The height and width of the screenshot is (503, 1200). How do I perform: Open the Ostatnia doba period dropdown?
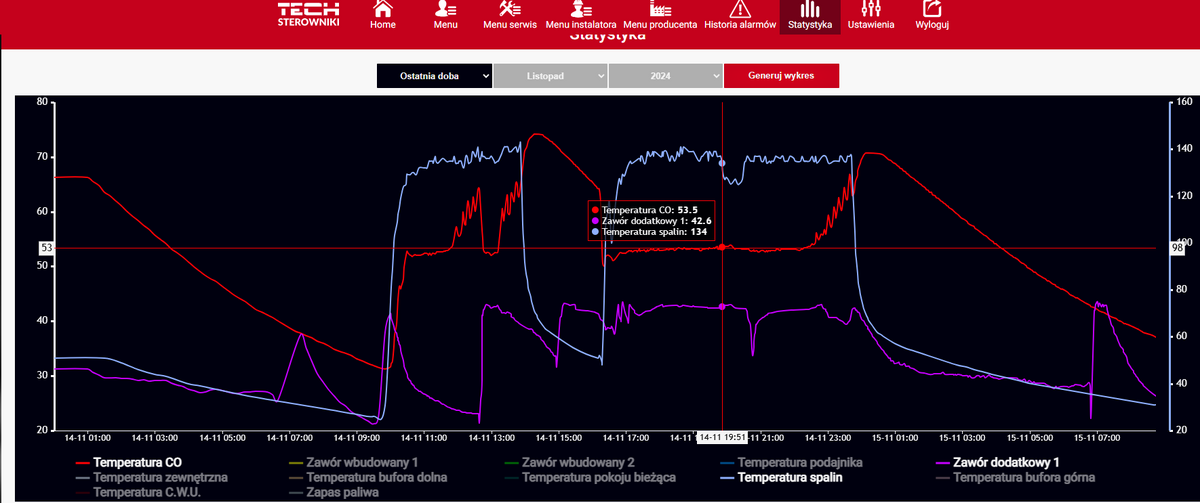point(434,76)
